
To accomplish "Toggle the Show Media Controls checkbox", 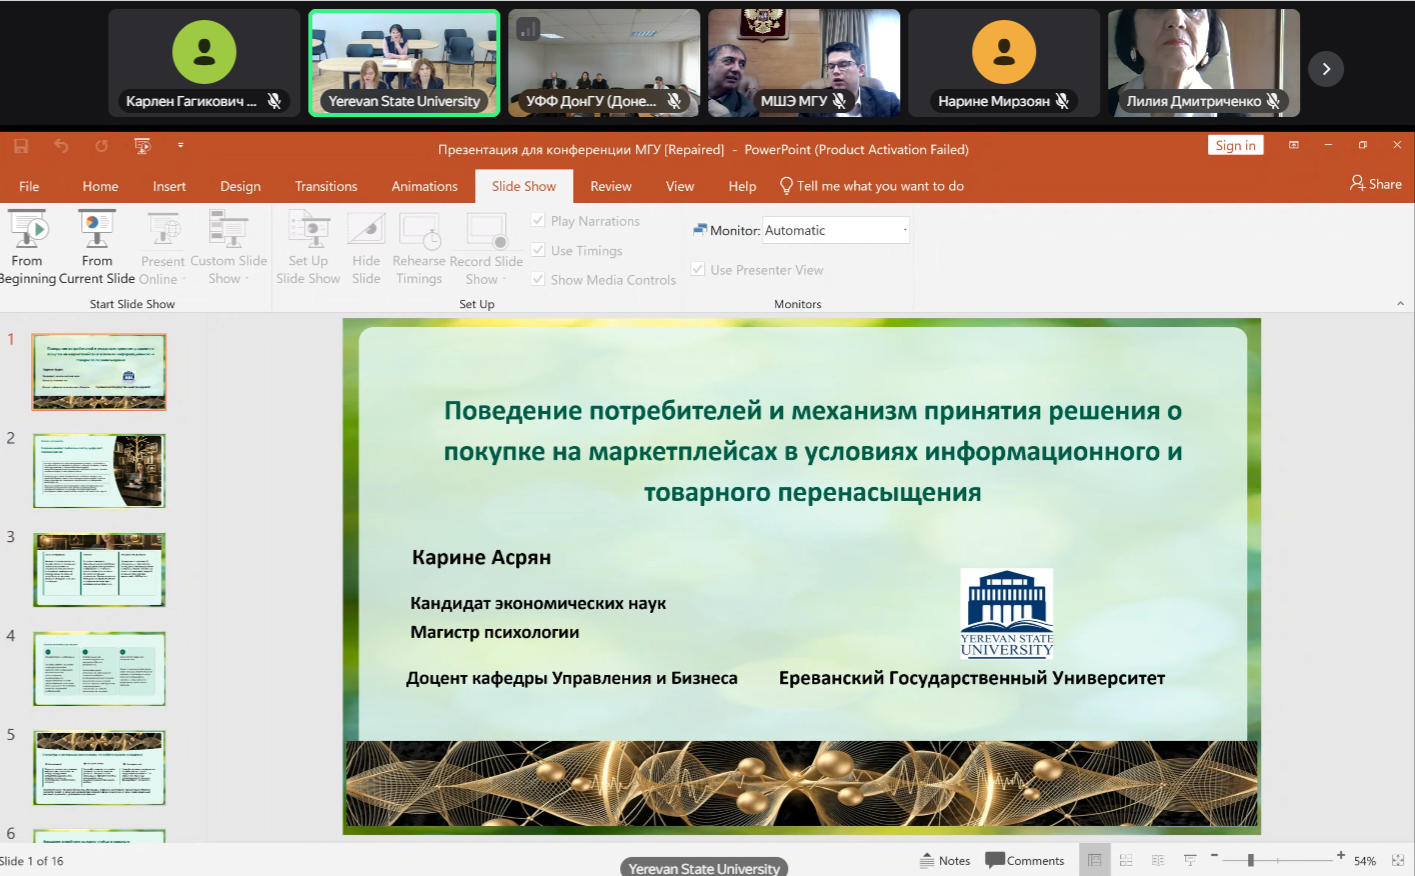I will pyautogui.click(x=538, y=279).
